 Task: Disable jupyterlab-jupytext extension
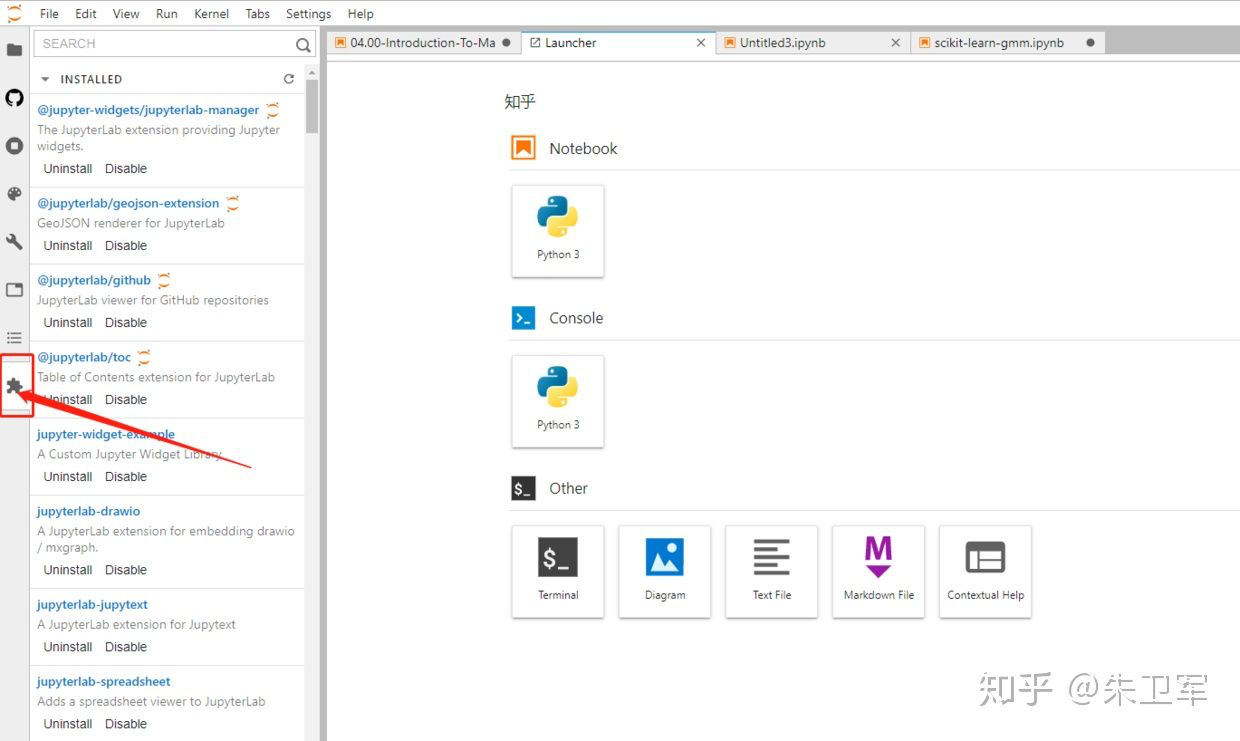(126, 647)
